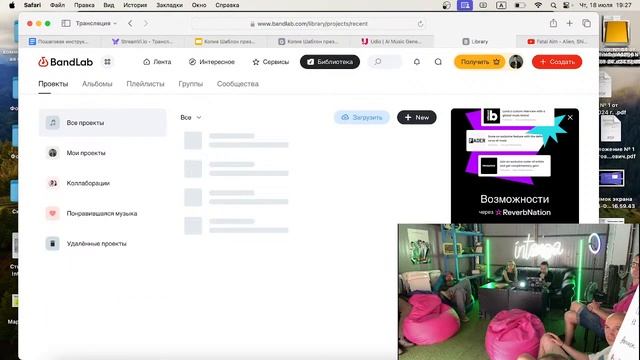
Task: Switch to Сообщества tab
Action: pos(238,84)
